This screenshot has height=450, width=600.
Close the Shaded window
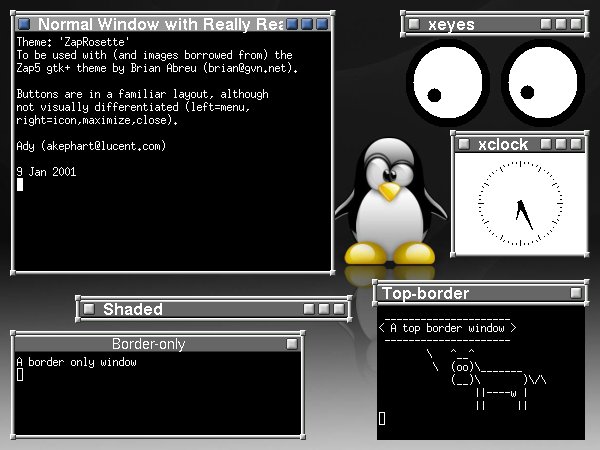339,309
